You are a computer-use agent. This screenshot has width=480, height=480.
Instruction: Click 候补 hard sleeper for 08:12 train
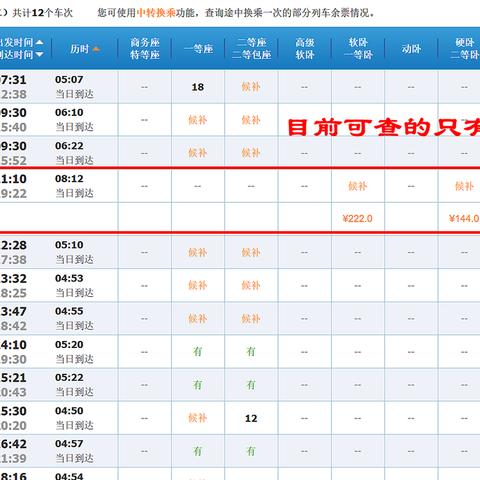coord(464,186)
